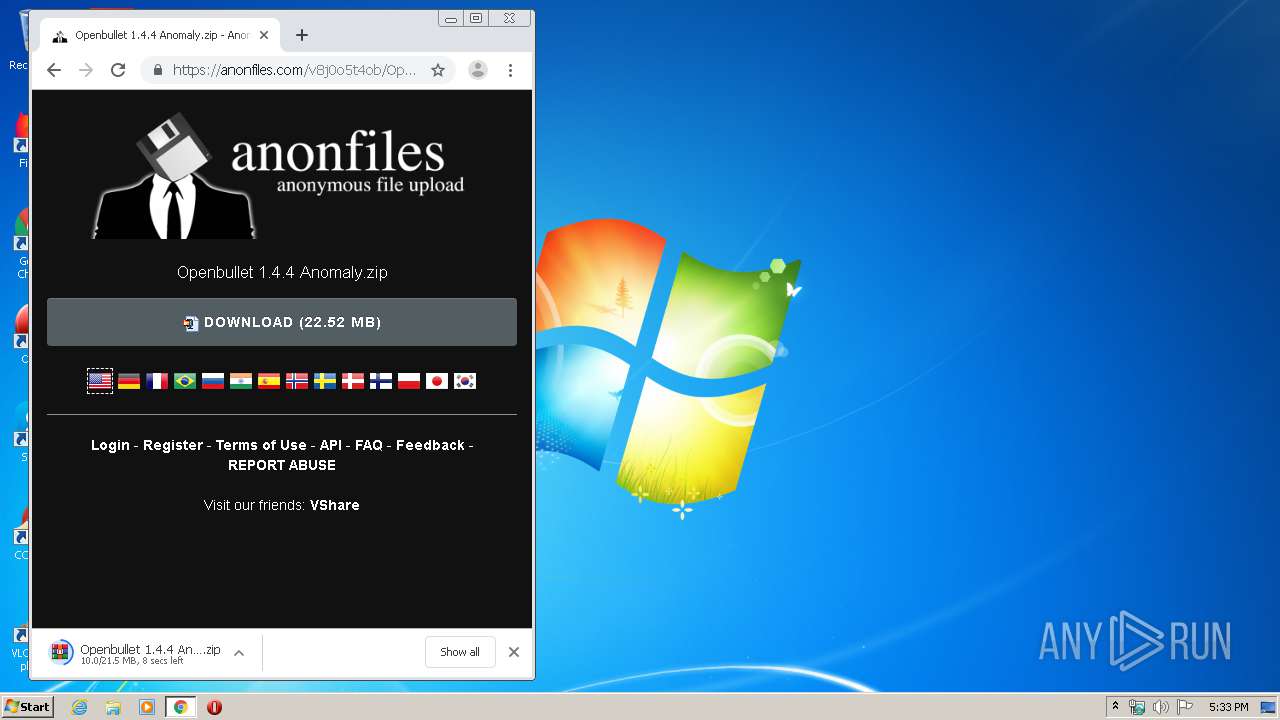View site info via the padlock icon
This screenshot has width=1280, height=720.
(x=158, y=70)
